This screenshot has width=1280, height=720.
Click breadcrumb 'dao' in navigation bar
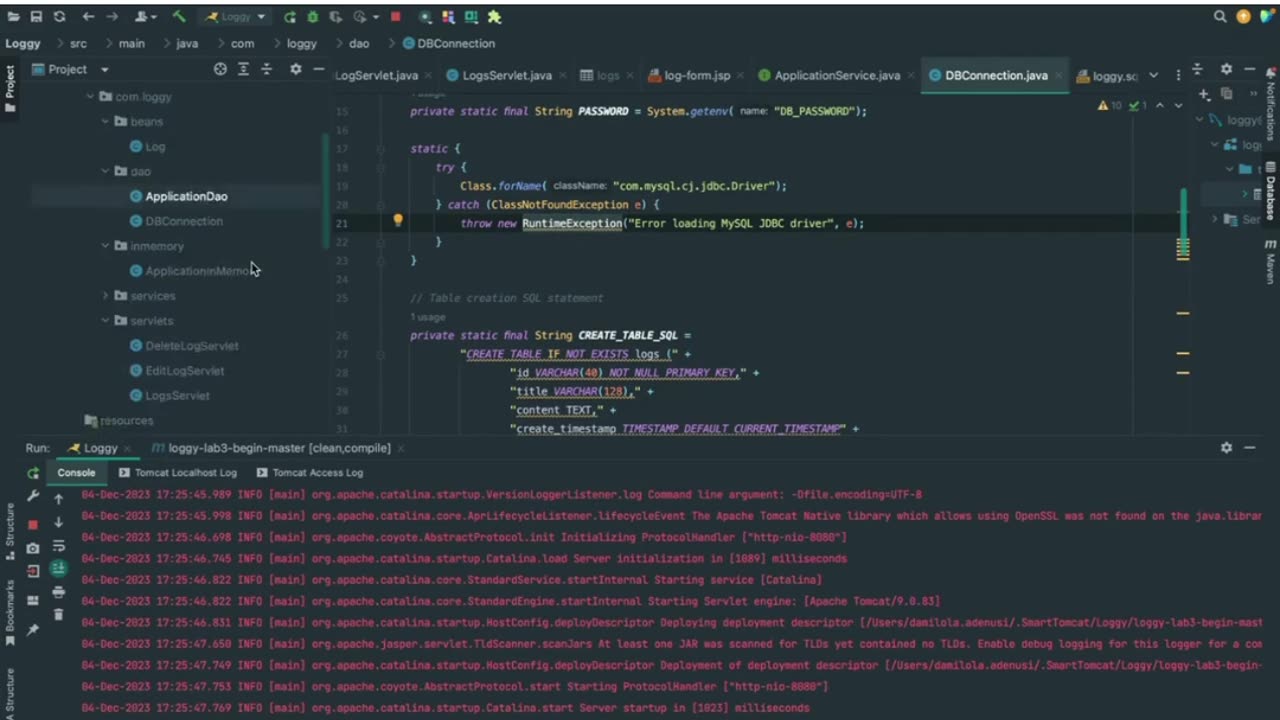[x=359, y=43]
